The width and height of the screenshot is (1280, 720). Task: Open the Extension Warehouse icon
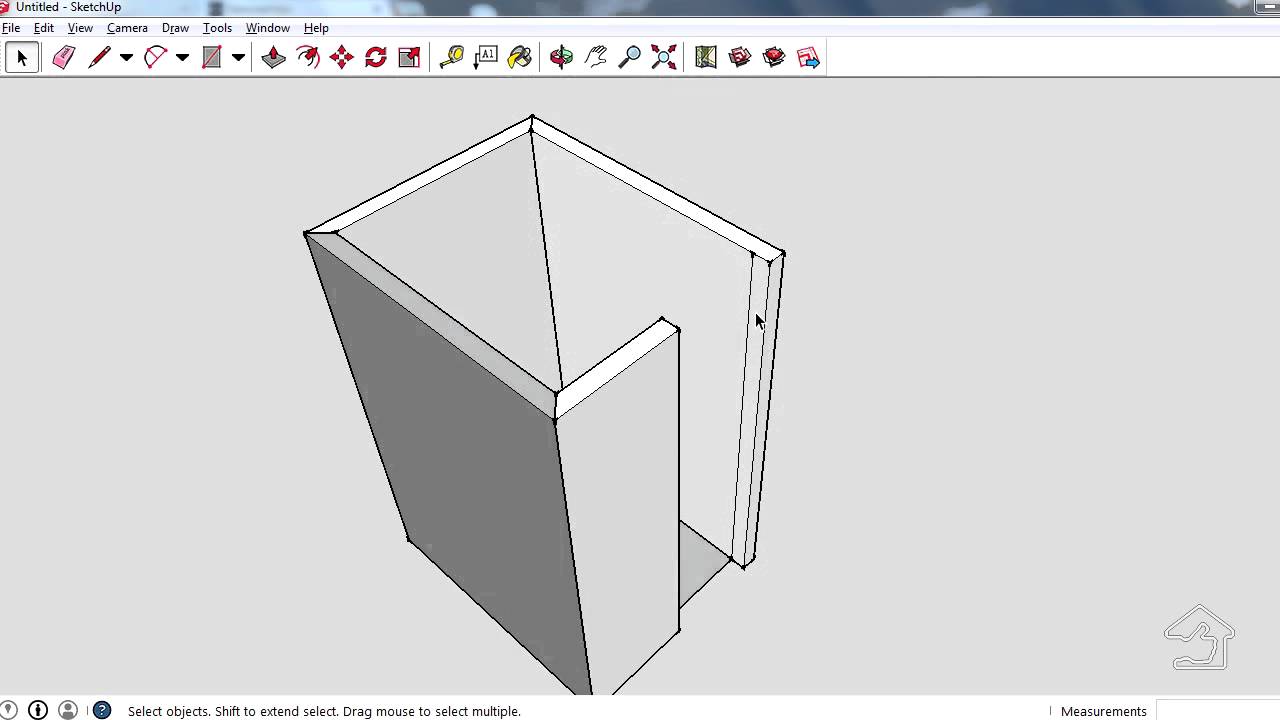click(774, 58)
